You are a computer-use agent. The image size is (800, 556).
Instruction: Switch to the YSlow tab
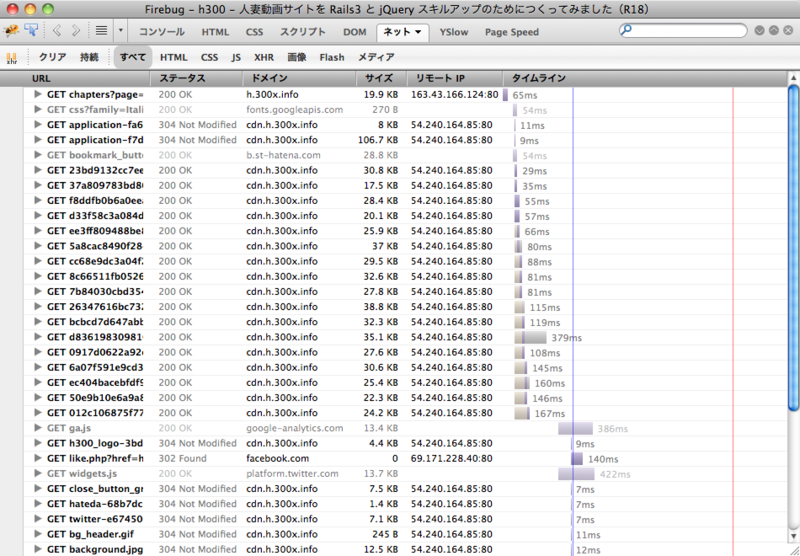click(x=454, y=32)
